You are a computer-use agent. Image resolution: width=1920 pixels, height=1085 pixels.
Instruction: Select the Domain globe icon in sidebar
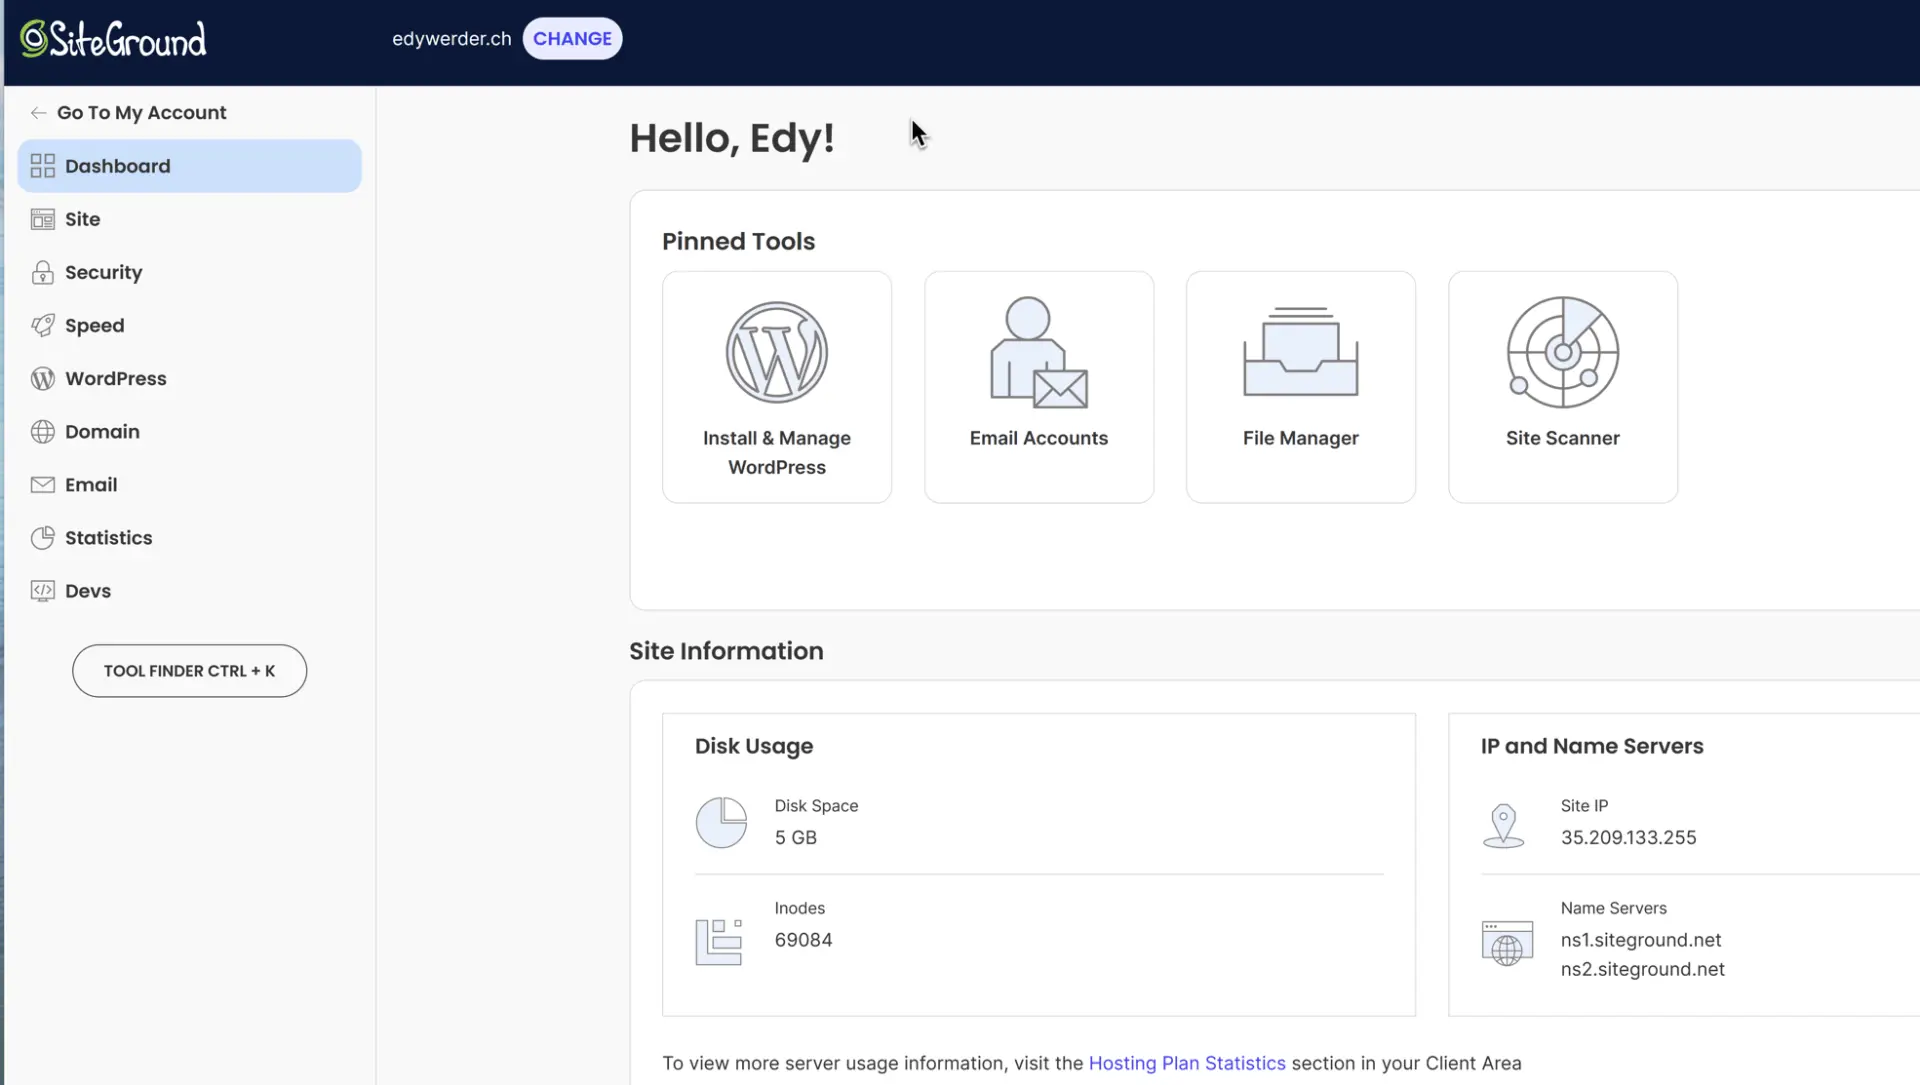(42, 431)
